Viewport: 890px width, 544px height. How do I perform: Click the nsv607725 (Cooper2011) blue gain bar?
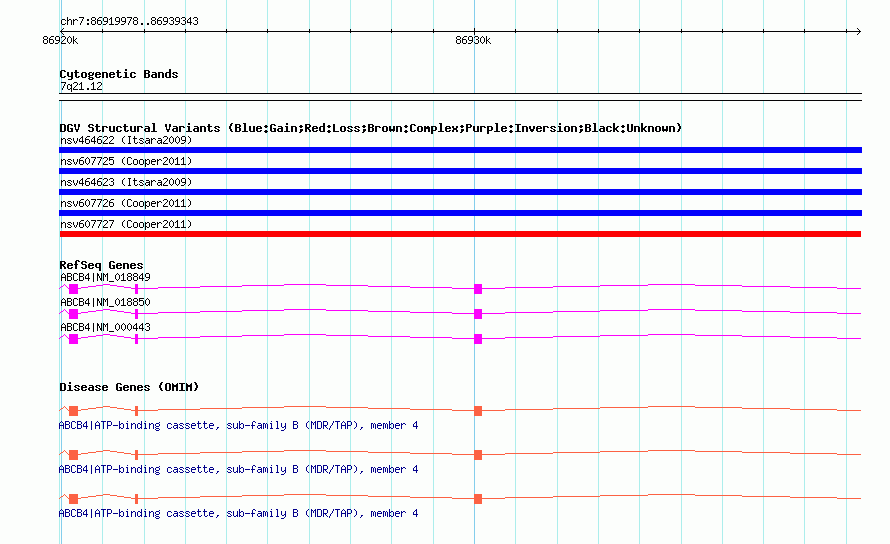(460, 171)
